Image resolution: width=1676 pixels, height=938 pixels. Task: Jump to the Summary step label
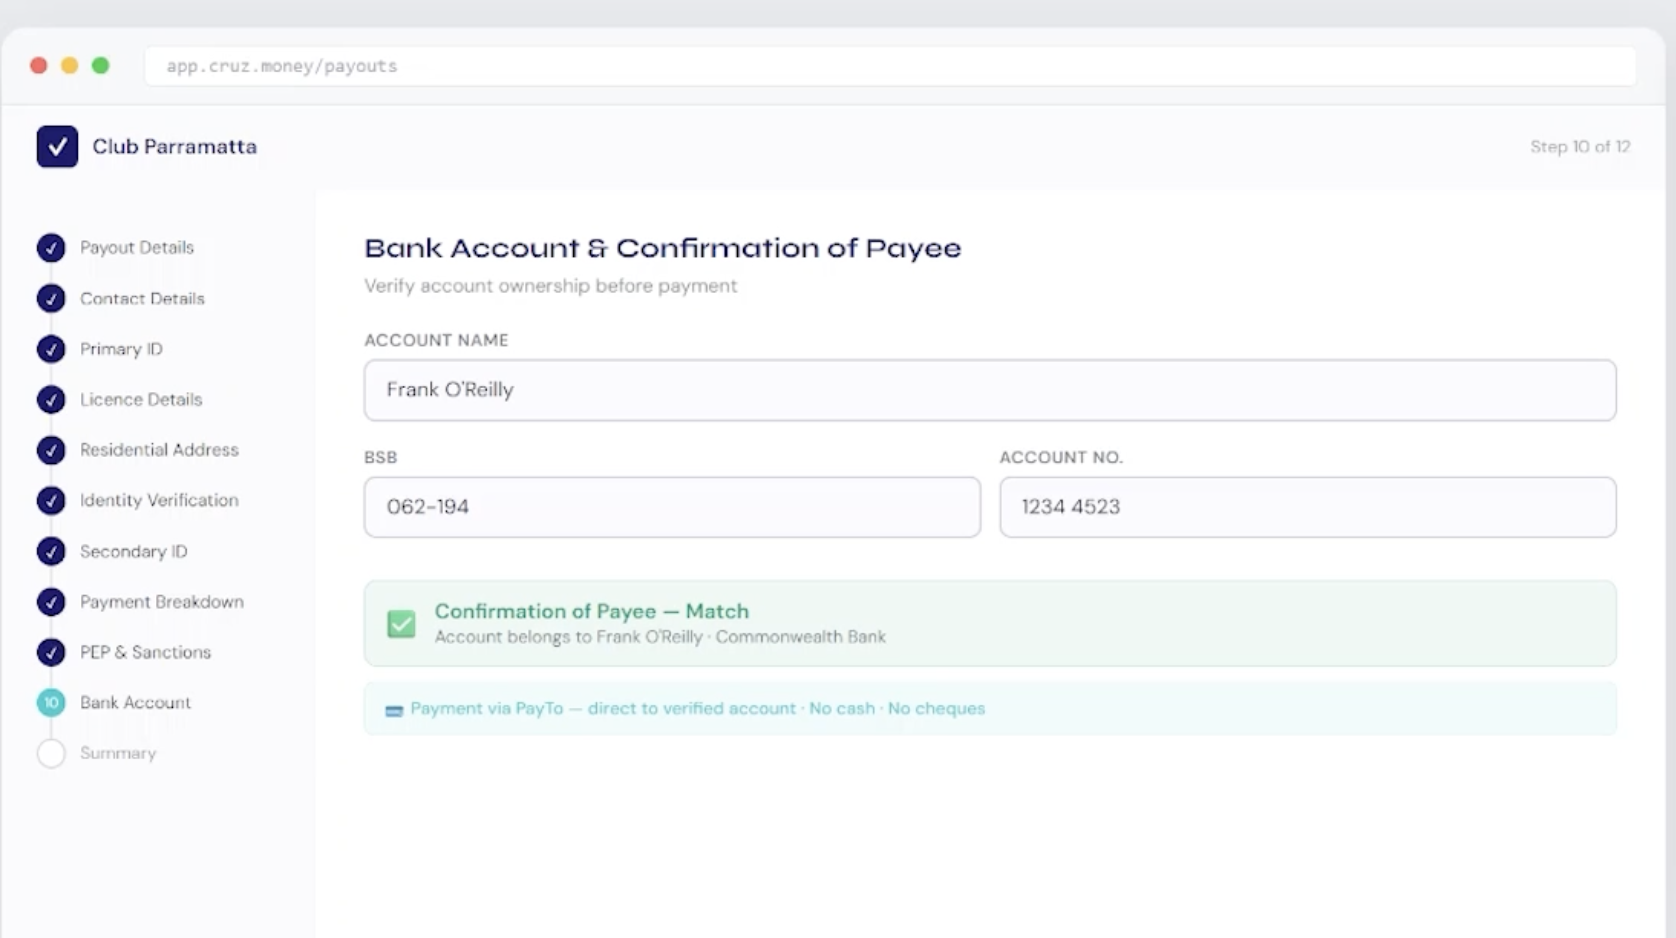tap(118, 753)
